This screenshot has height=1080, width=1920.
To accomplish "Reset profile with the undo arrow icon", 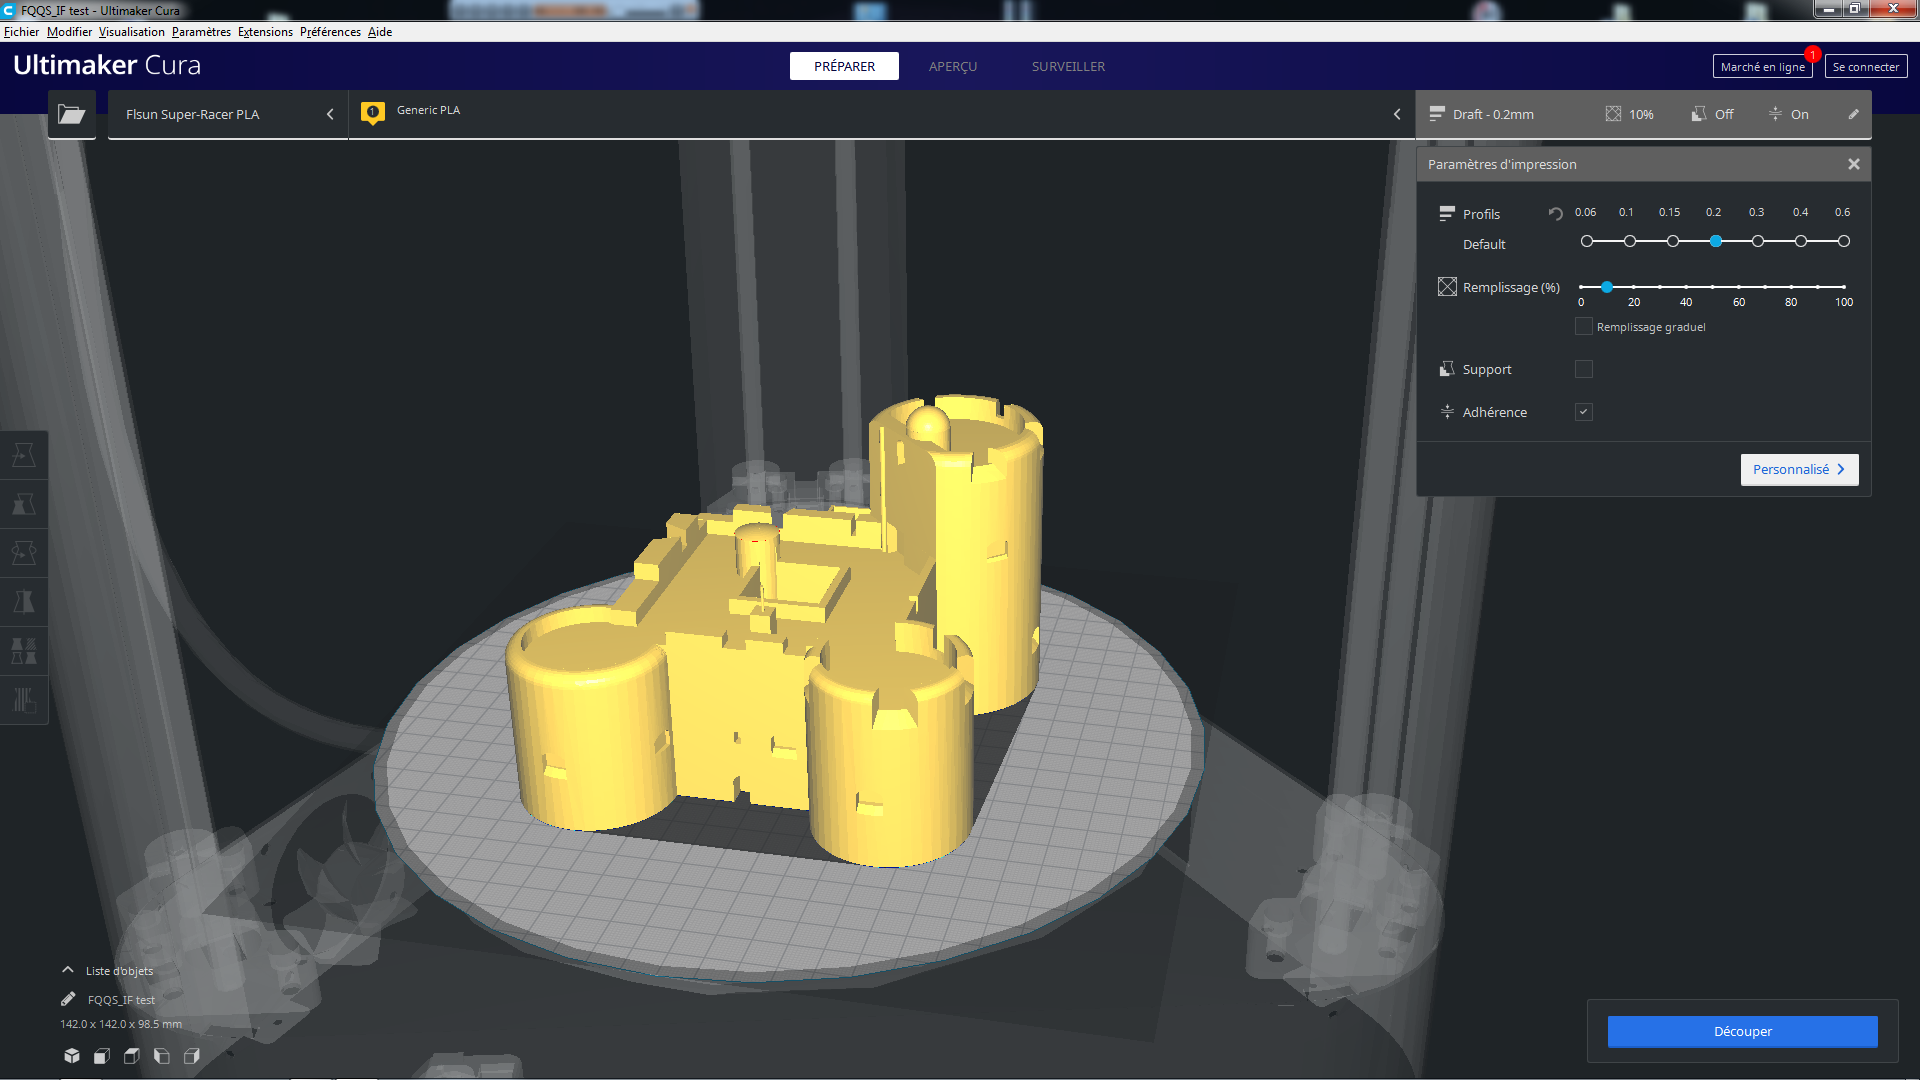I will point(1555,213).
